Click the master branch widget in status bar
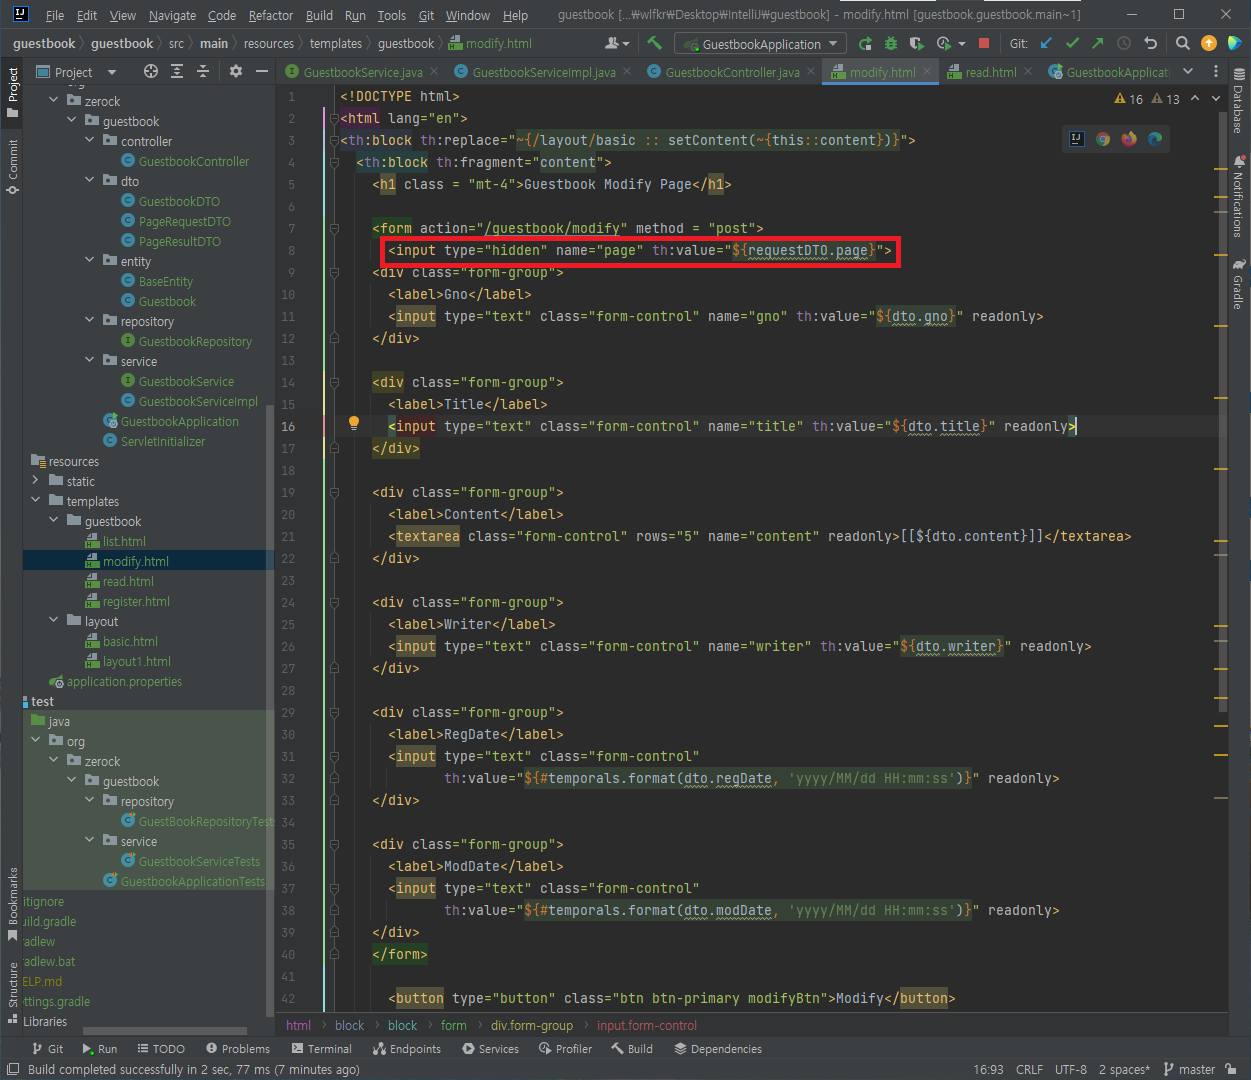Image resolution: width=1251 pixels, height=1080 pixels. (x=1190, y=1069)
